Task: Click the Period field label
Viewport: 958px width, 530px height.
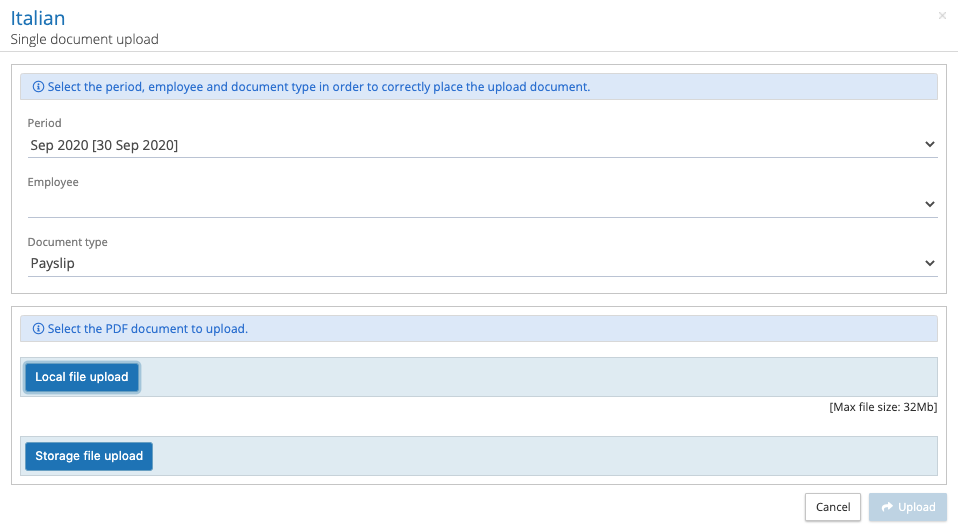Action: point(44,123)
